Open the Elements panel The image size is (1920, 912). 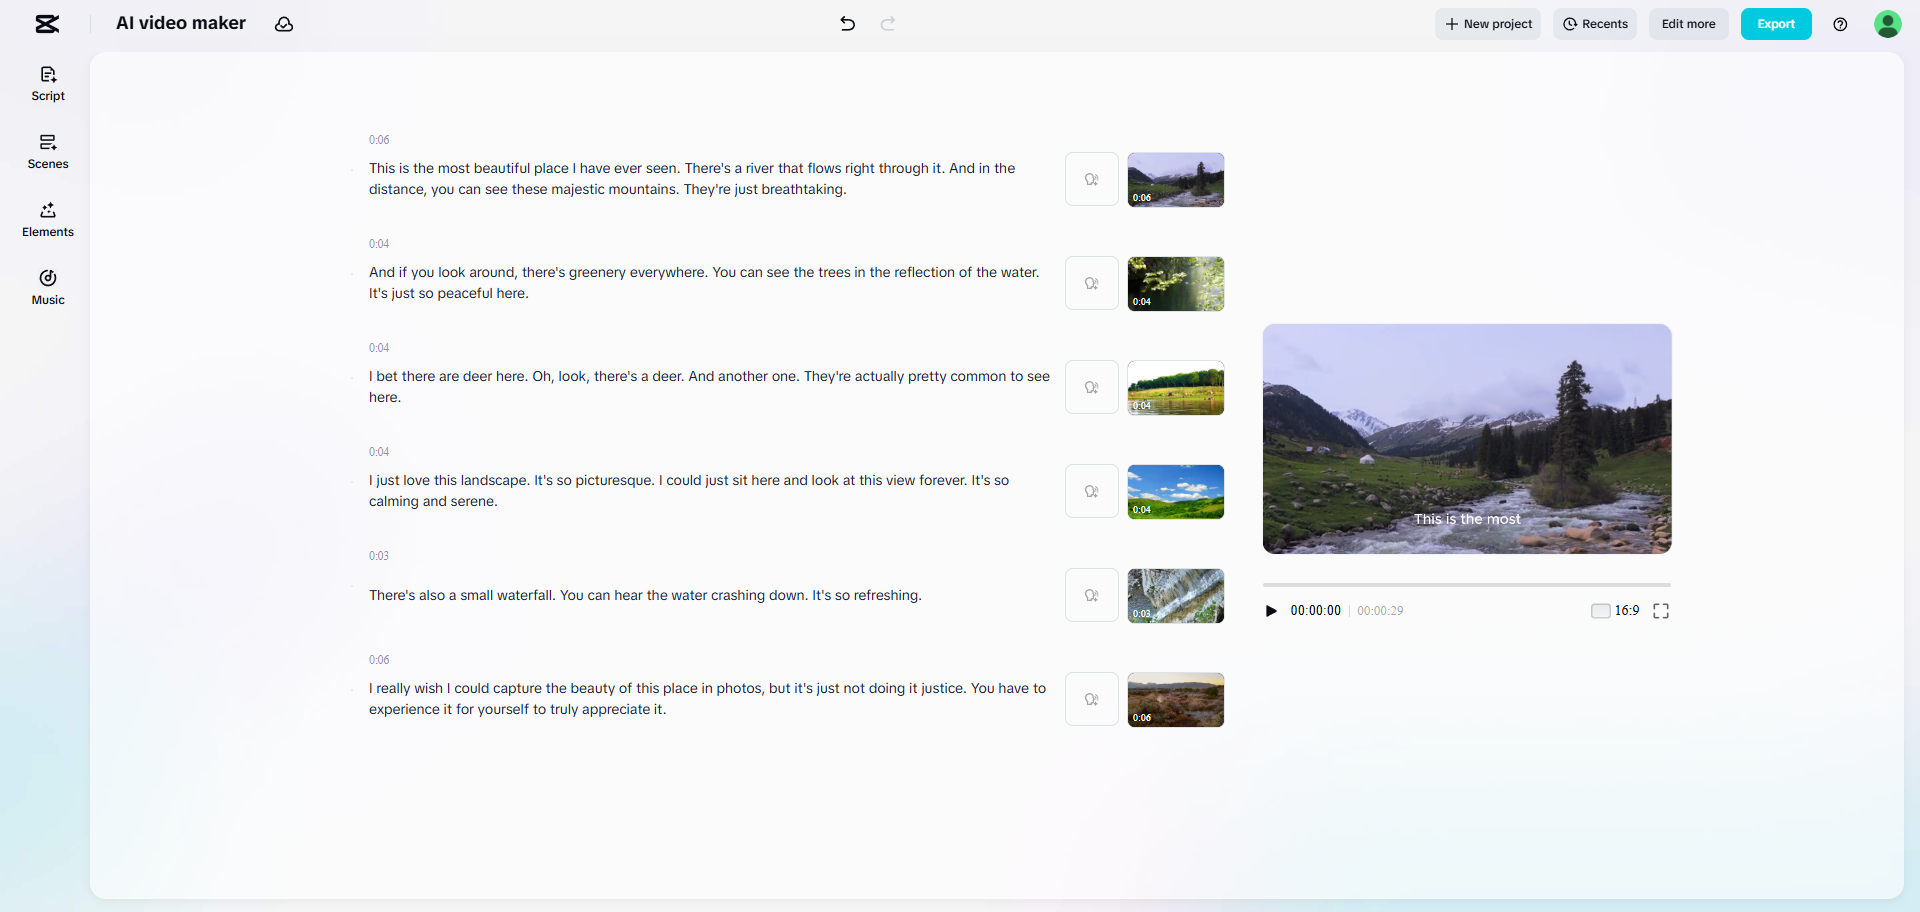click(x=47, y=219)
